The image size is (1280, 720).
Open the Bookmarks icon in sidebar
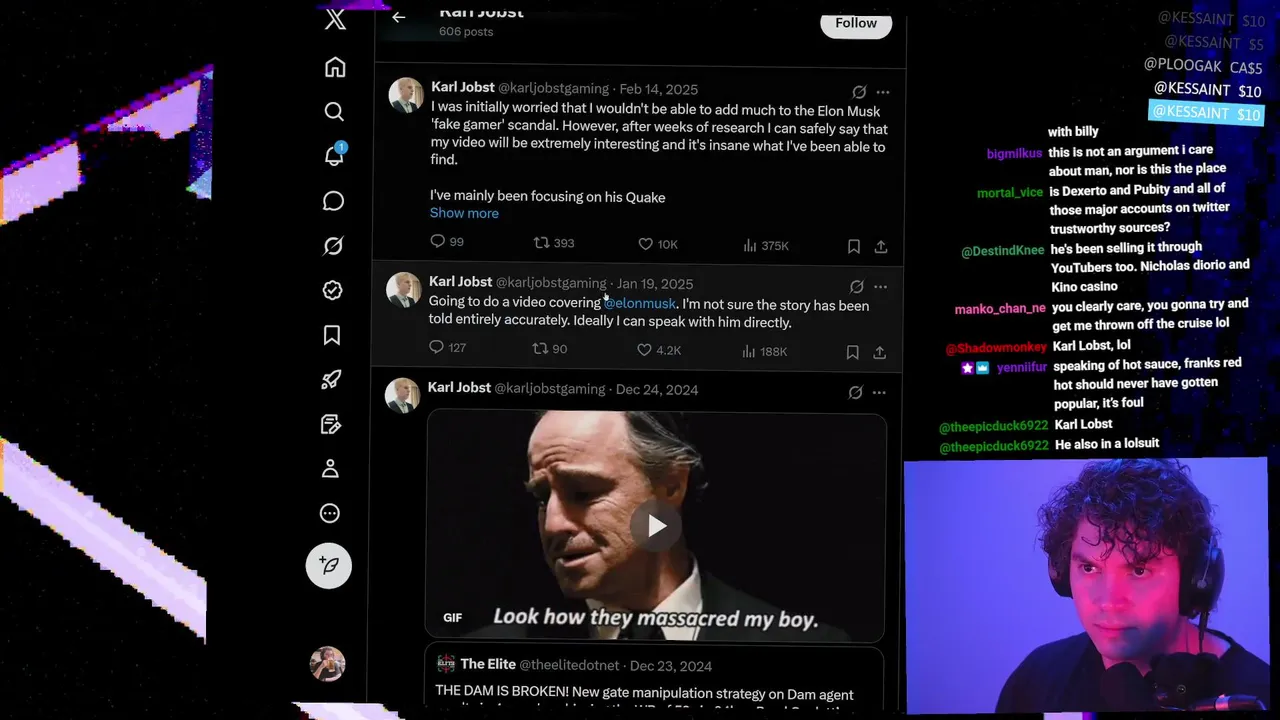(332, 335)
